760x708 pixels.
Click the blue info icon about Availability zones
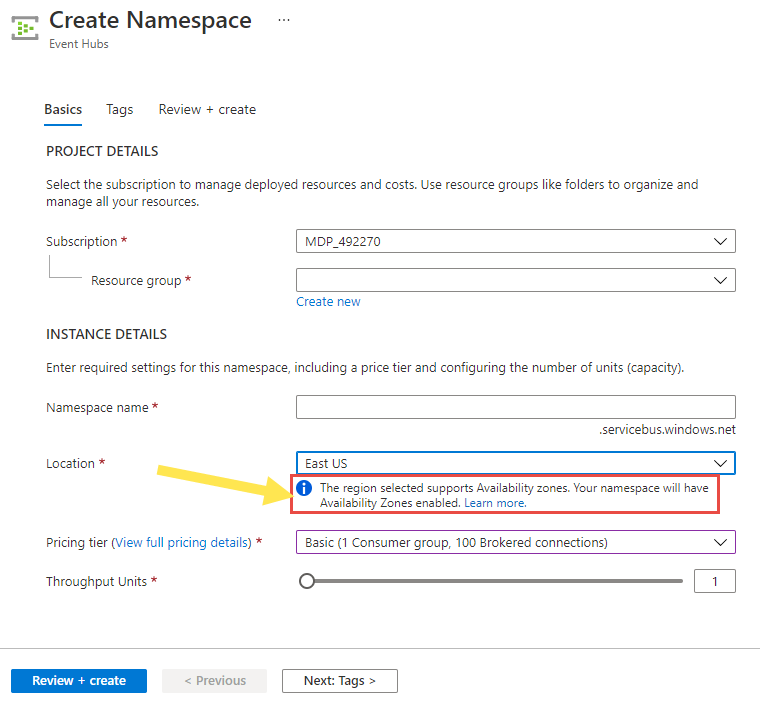[304, 488]
